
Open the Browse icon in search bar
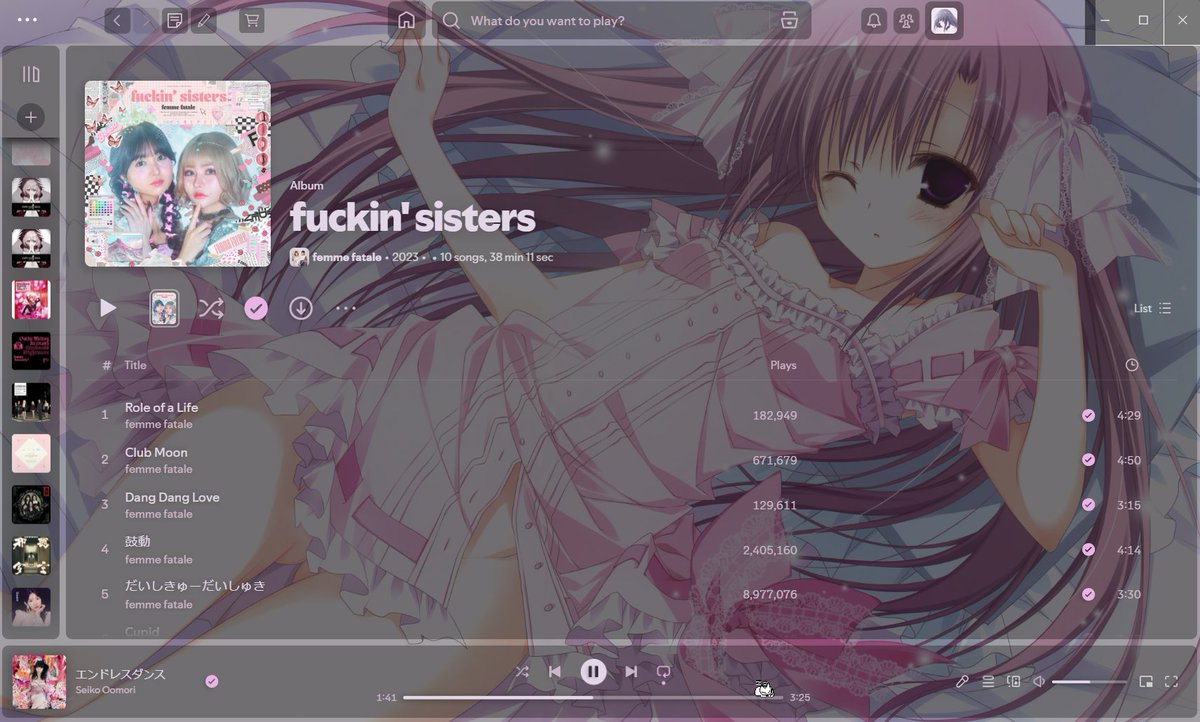(x=789, y=20)
